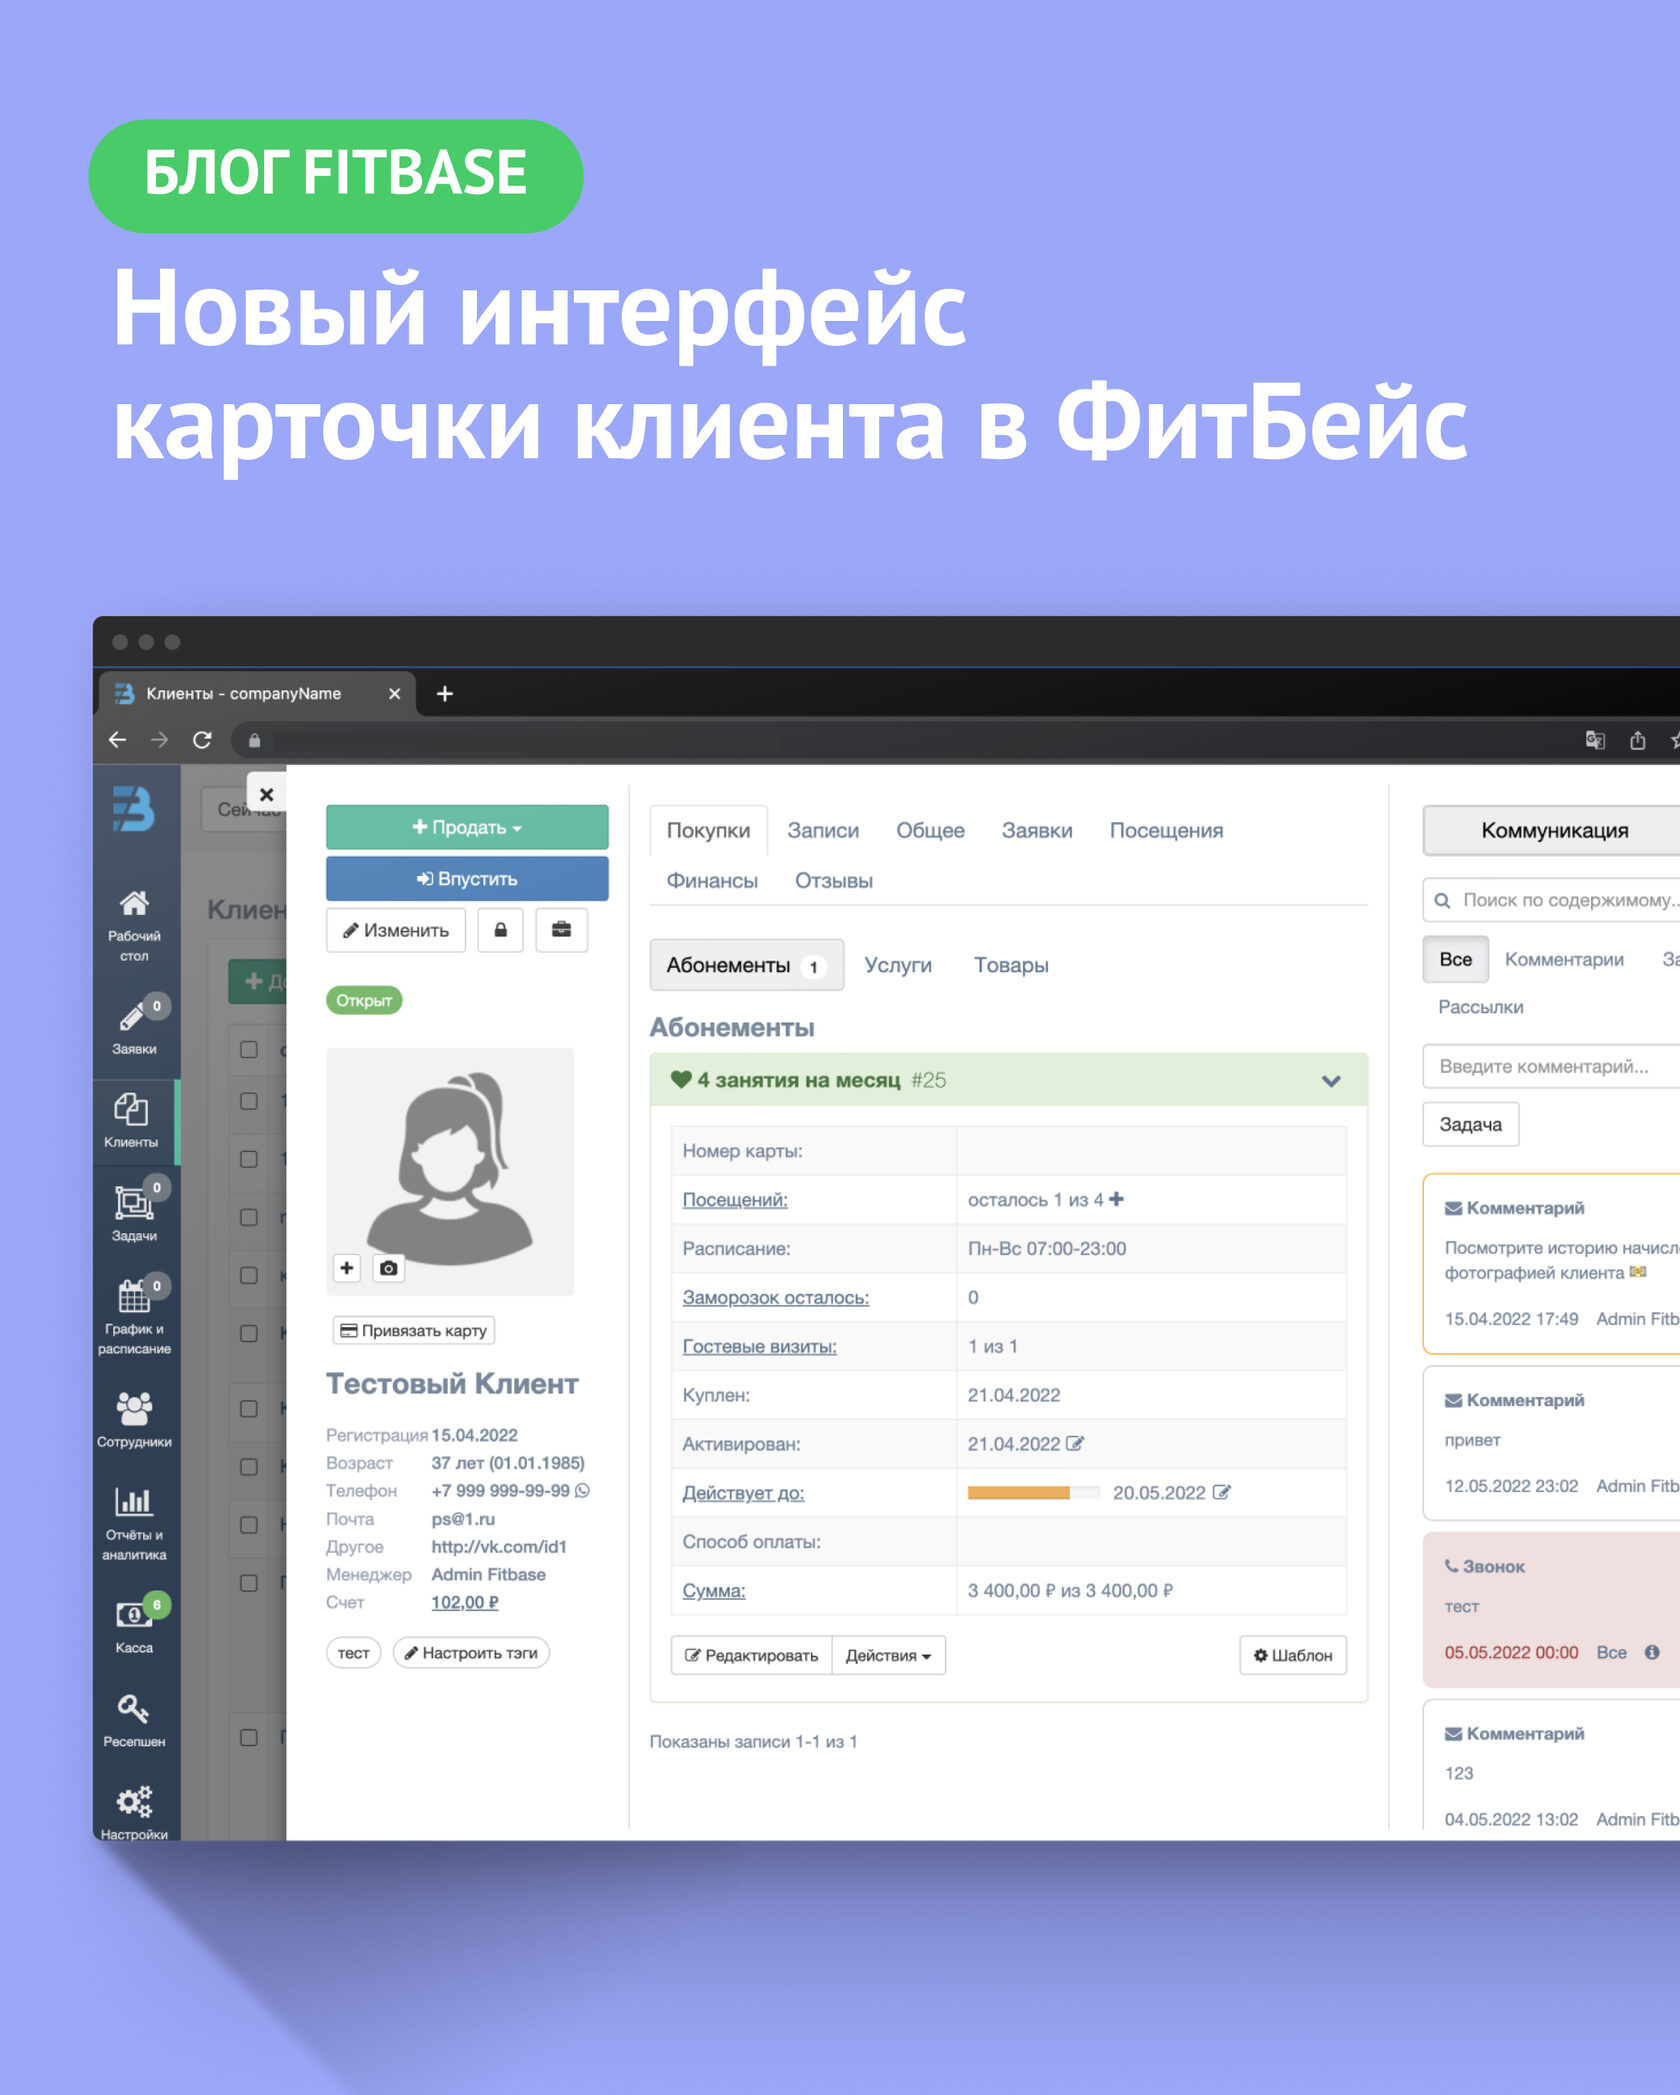The height and width of the screenshot is (2095, 1680).
Task: Open the Продать dropdown
Action: 467,827
